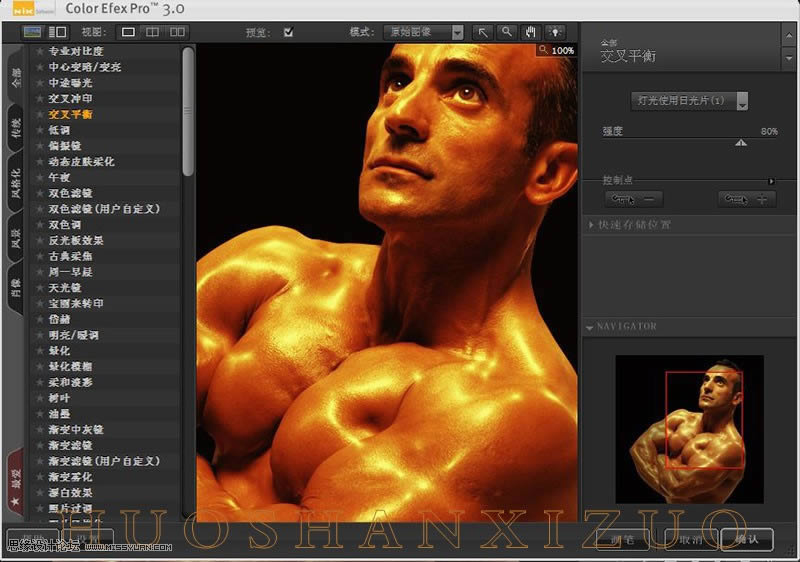The height and width of the screenshot is (562, 800).
Task: Adjust the 强度 strength slider handle
Action: pyautogui.click(x=741, y=143)
